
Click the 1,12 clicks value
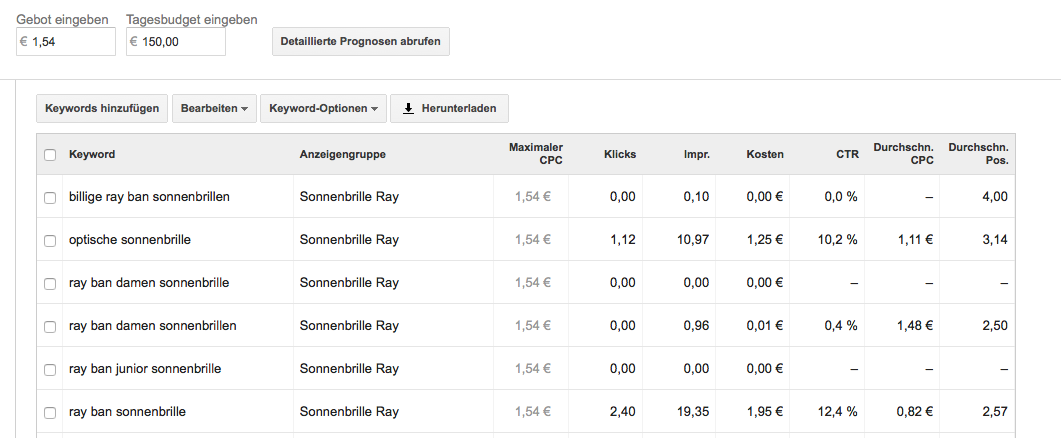coord(623,240)
